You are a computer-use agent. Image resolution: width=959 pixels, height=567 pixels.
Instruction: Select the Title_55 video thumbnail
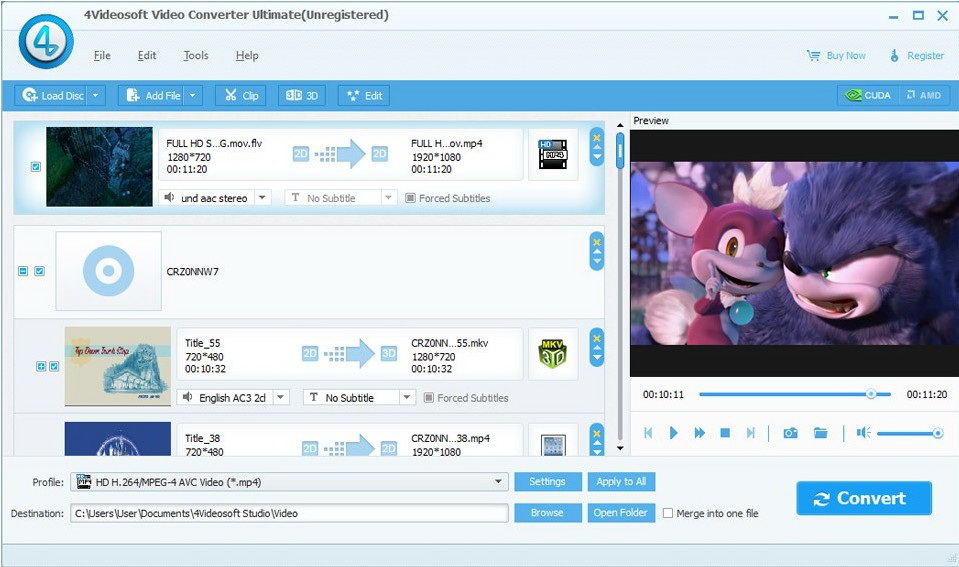pos(117,366)
